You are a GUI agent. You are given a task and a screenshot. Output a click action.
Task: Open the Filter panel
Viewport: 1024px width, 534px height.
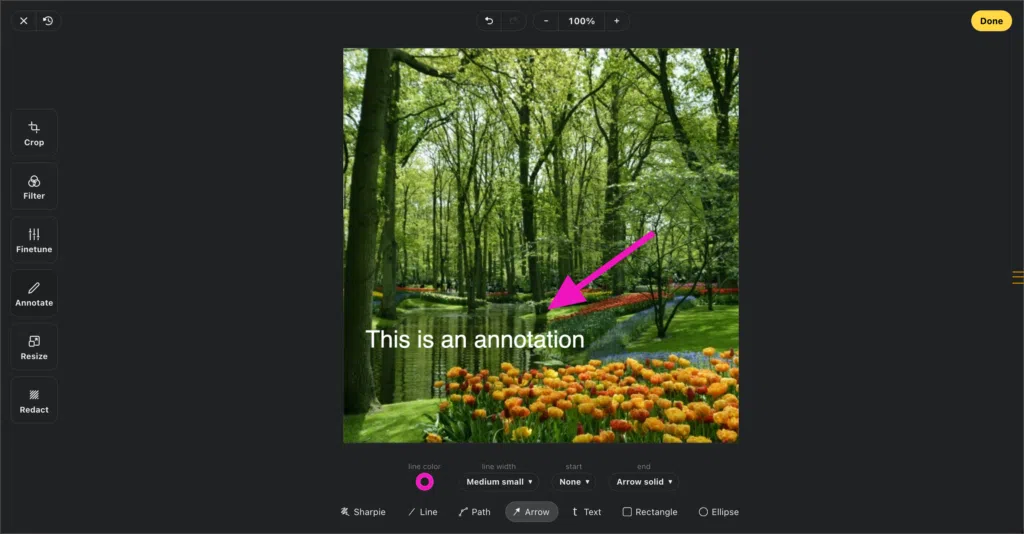[x=34, y=187]
